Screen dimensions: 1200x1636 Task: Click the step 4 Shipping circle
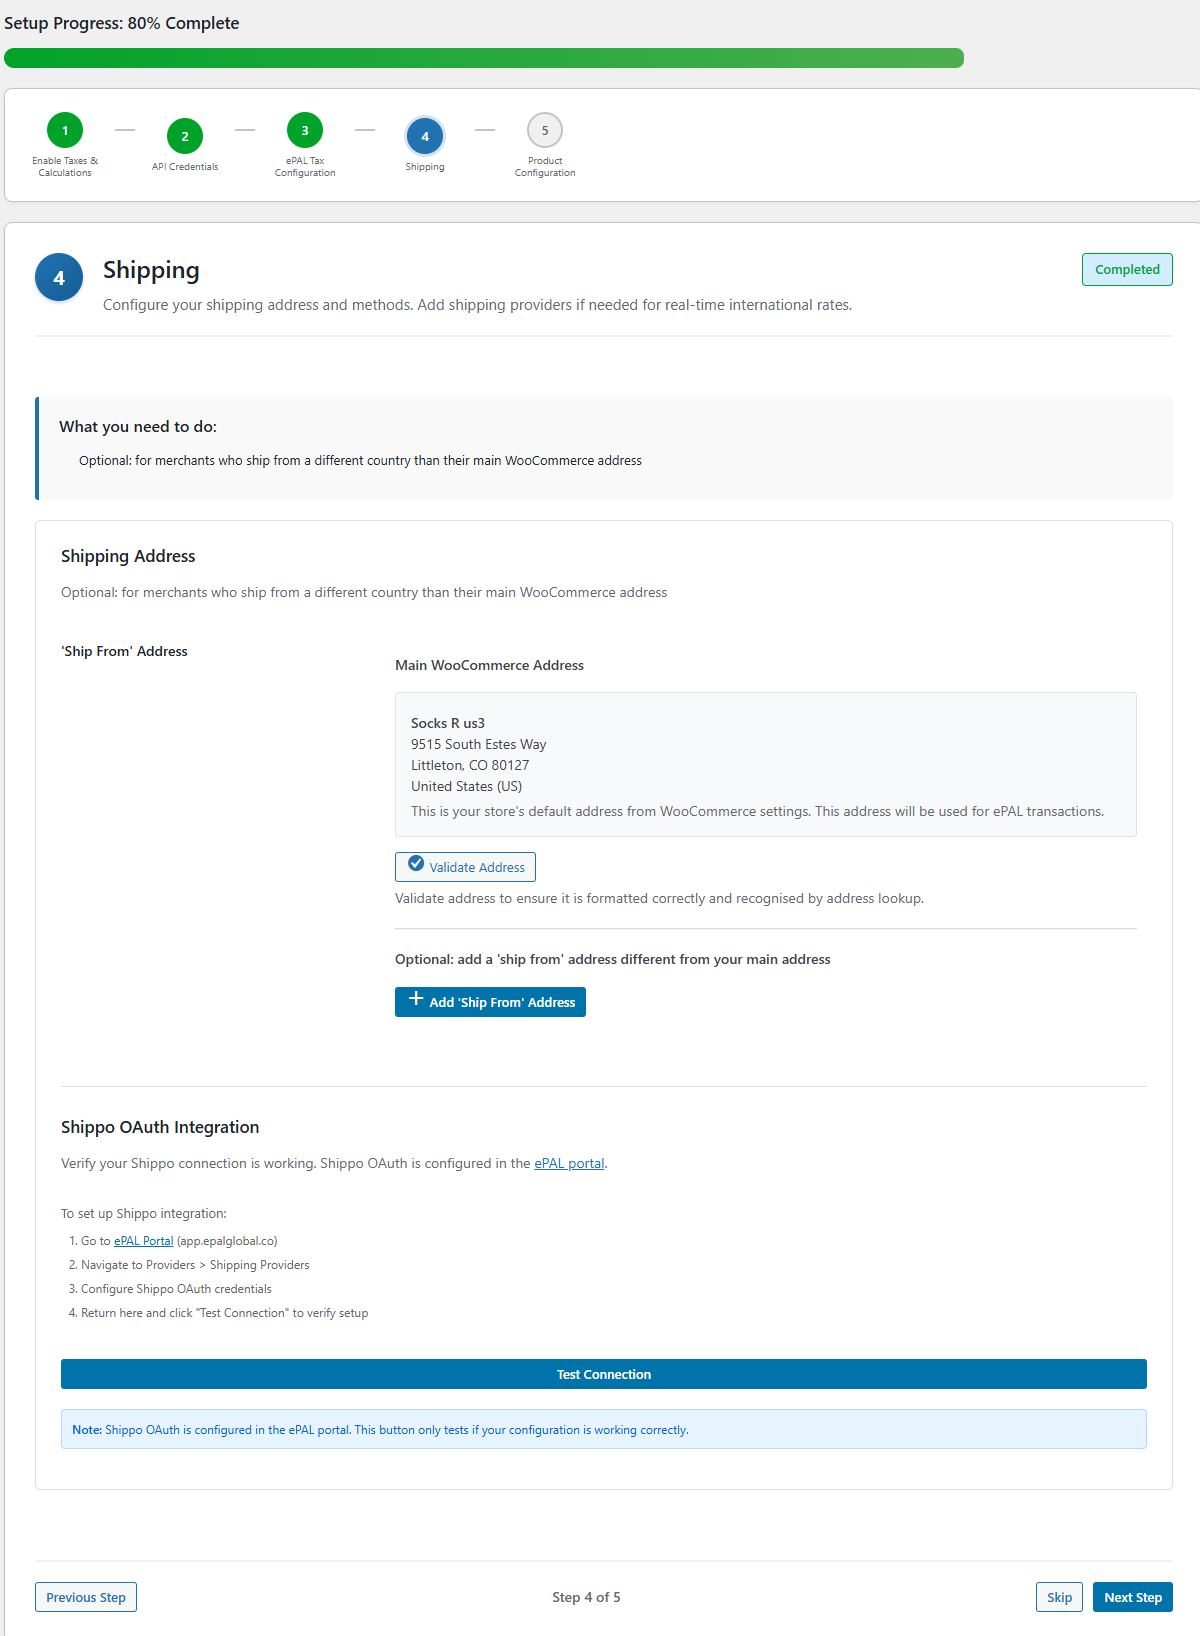[425, 136]
